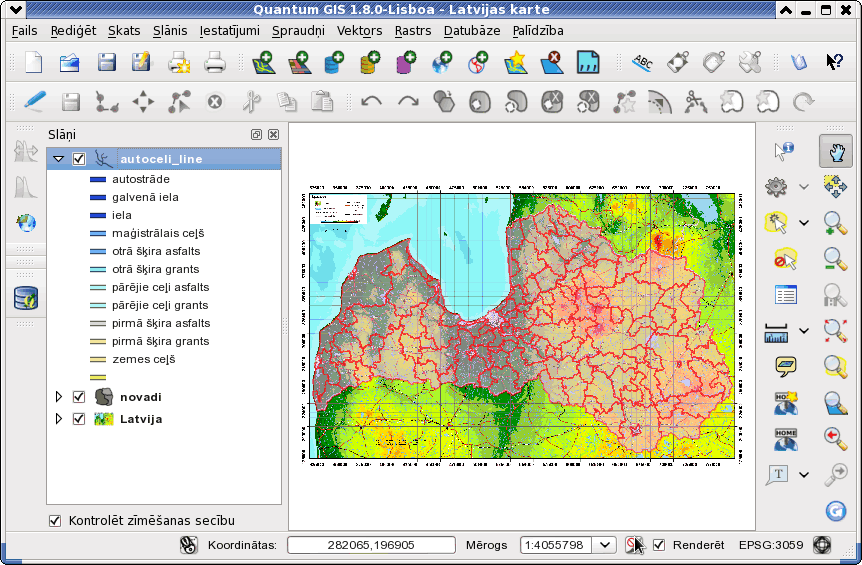862x565 pixels.
Task: Click Add WMS Layer globe icon
Action: 442,62
